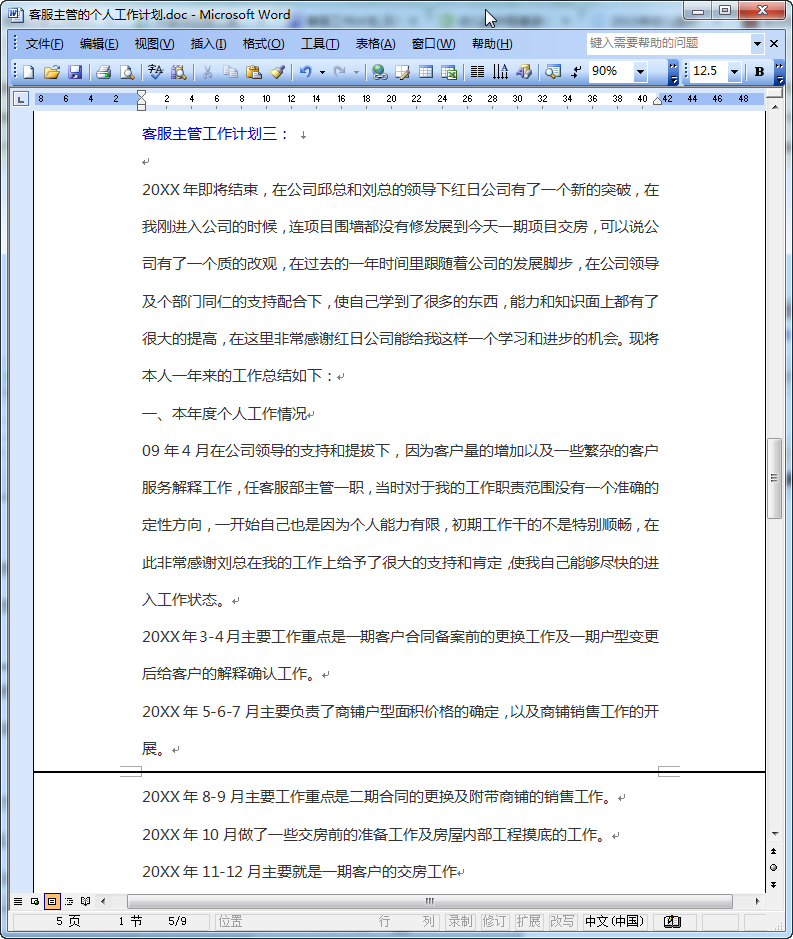Click the tab stop type selector
The height and width of the screenshot is (939, 793).
point(20,99)
